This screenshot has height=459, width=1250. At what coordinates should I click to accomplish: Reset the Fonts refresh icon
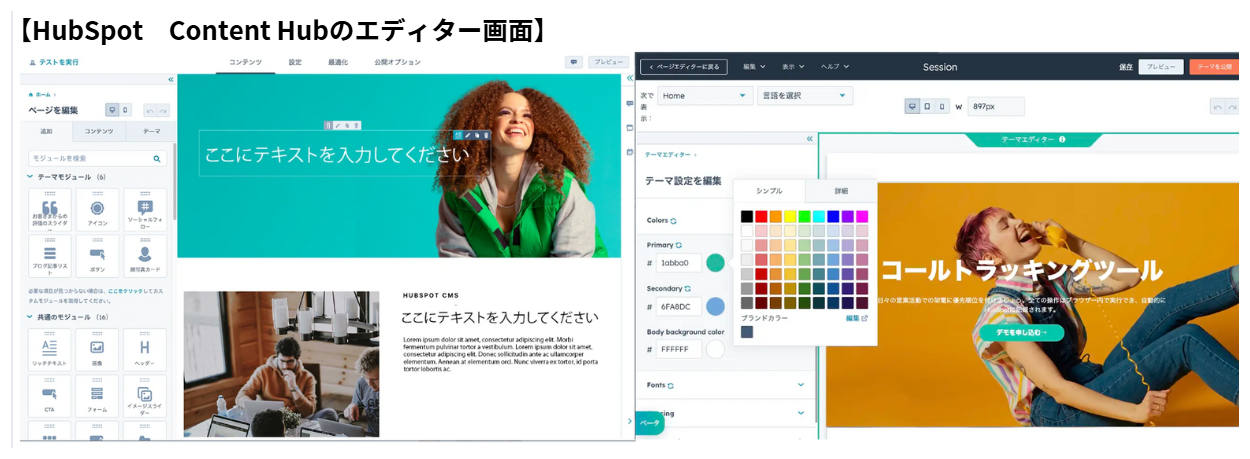tap(671, 385)
